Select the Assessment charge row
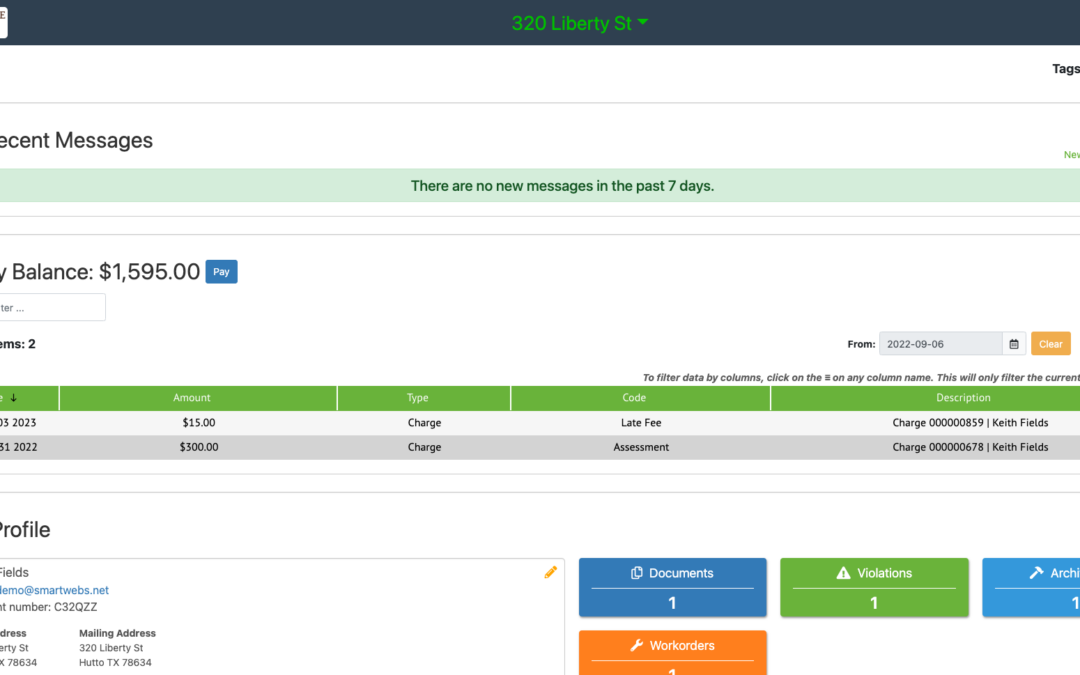 click(540, 447)
